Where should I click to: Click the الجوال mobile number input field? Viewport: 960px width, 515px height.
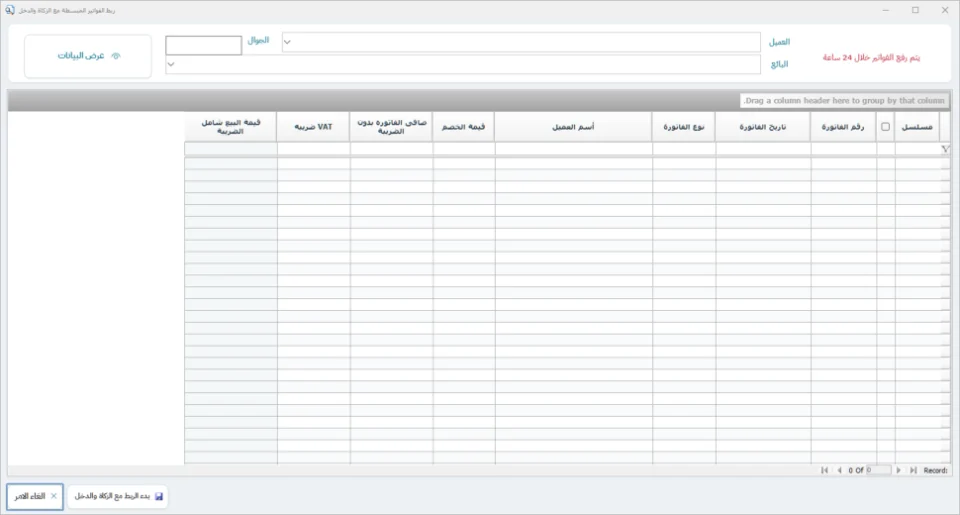203,45
